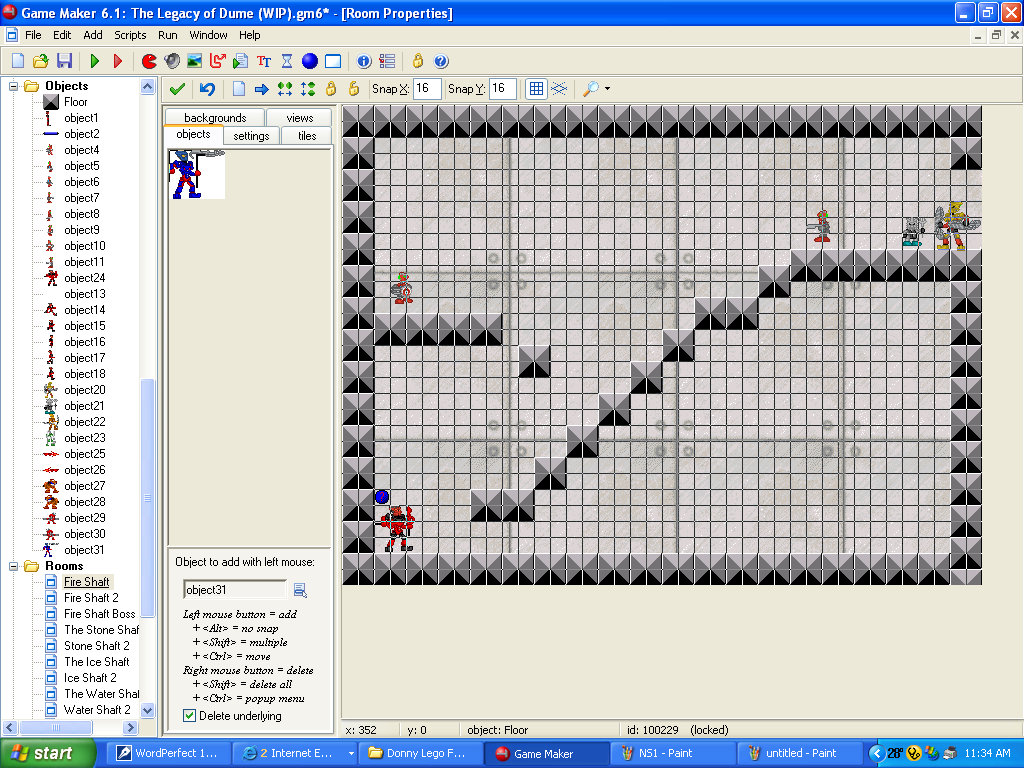1024x768 pixels.
Task: Open the Scripts menu
Action: (130, 34)
